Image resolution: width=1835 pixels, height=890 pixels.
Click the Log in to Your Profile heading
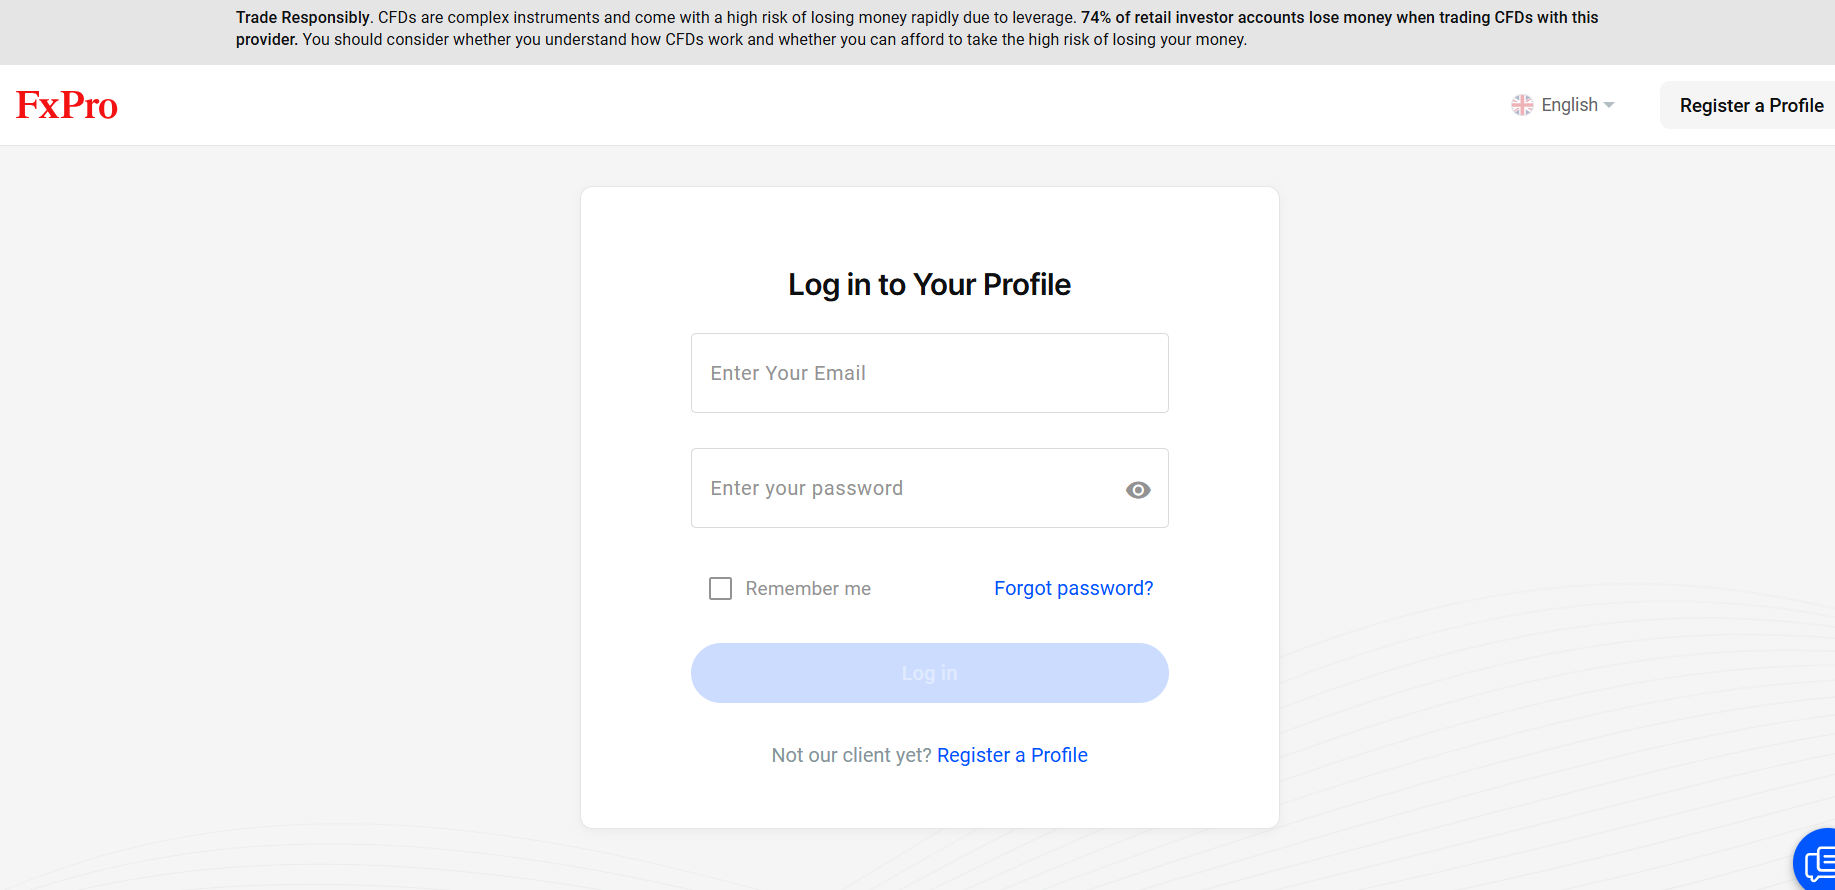pyautogui.click(x=929, y=285)
